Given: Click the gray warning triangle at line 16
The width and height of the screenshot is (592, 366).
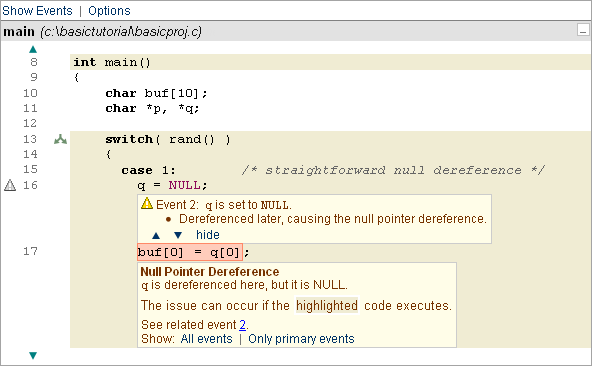Looking at the screenshot, I should tap(10, 185).
